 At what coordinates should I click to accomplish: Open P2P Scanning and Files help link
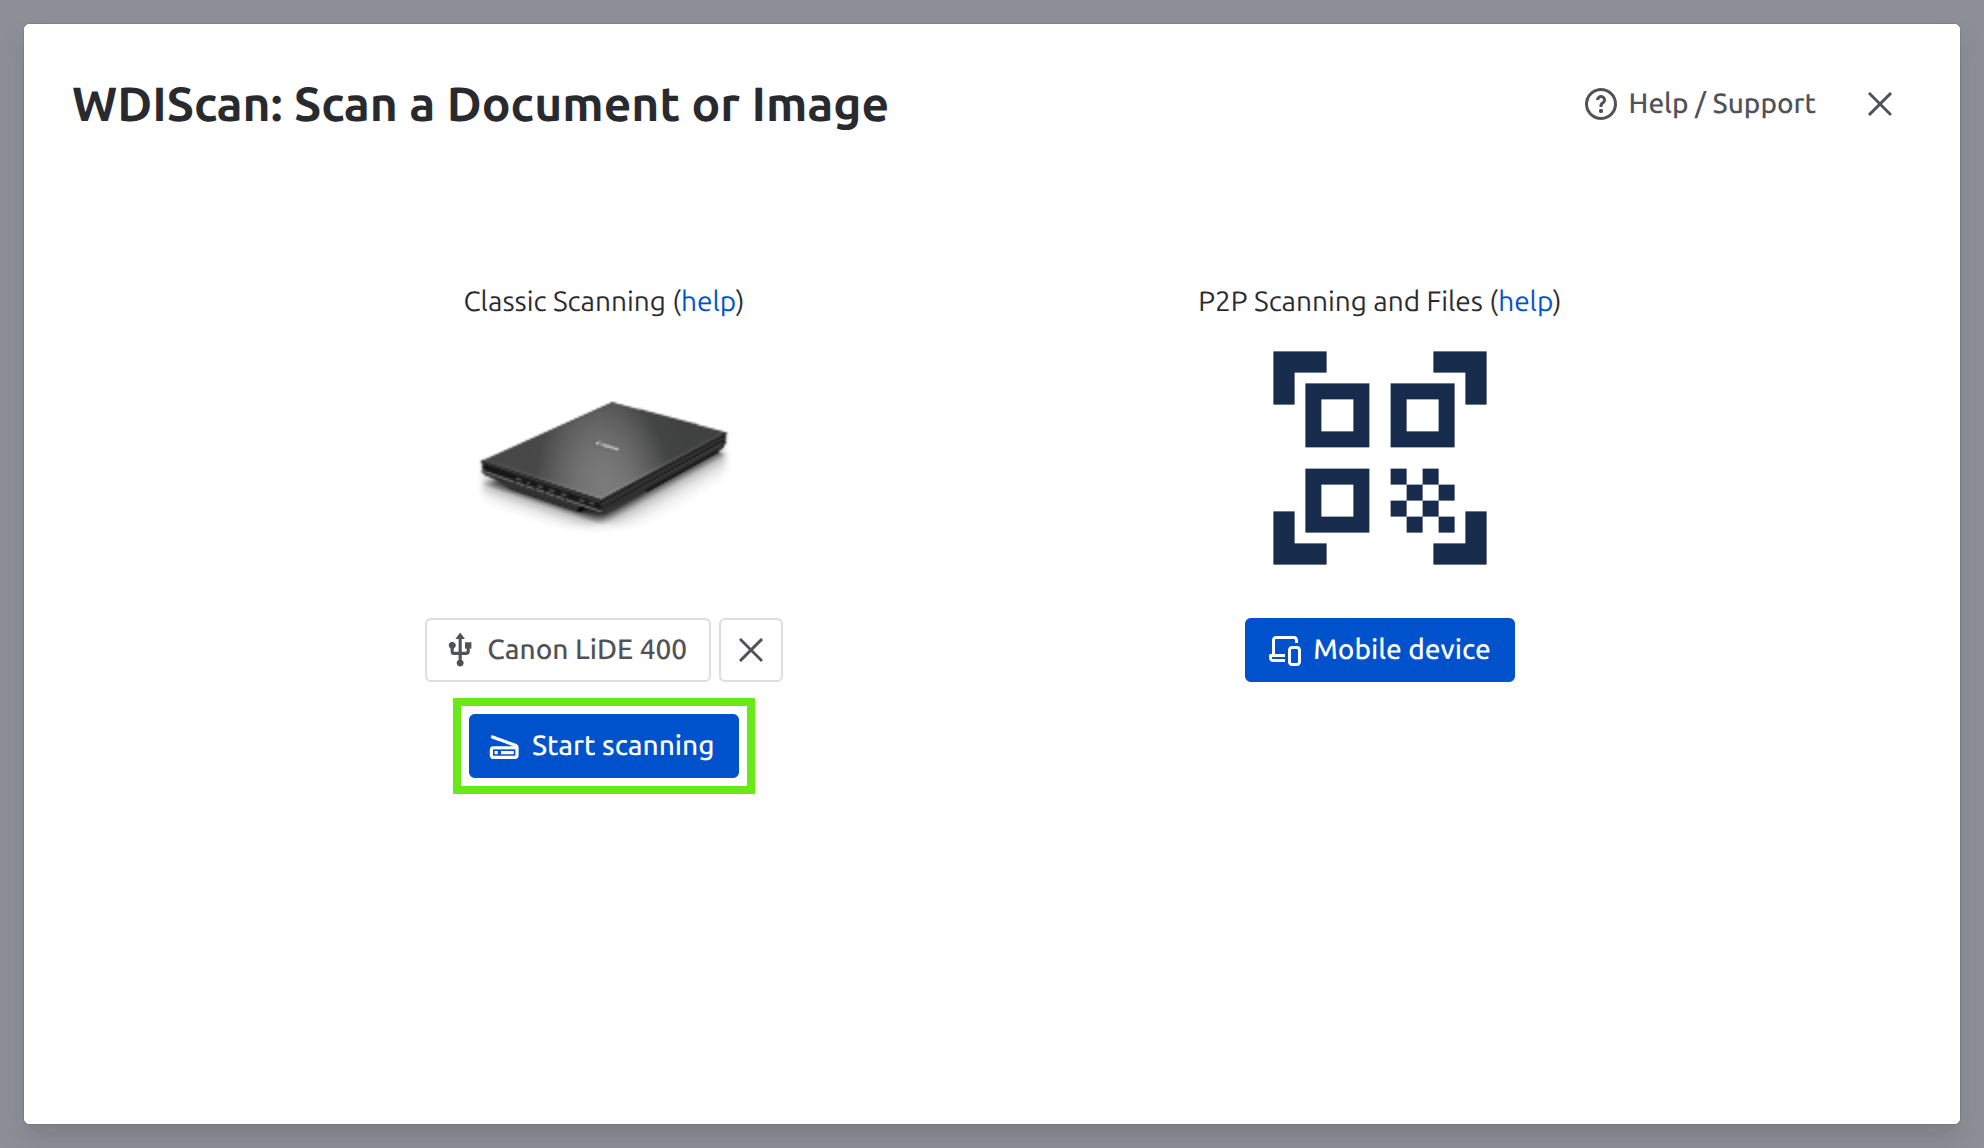[1526, 301]
